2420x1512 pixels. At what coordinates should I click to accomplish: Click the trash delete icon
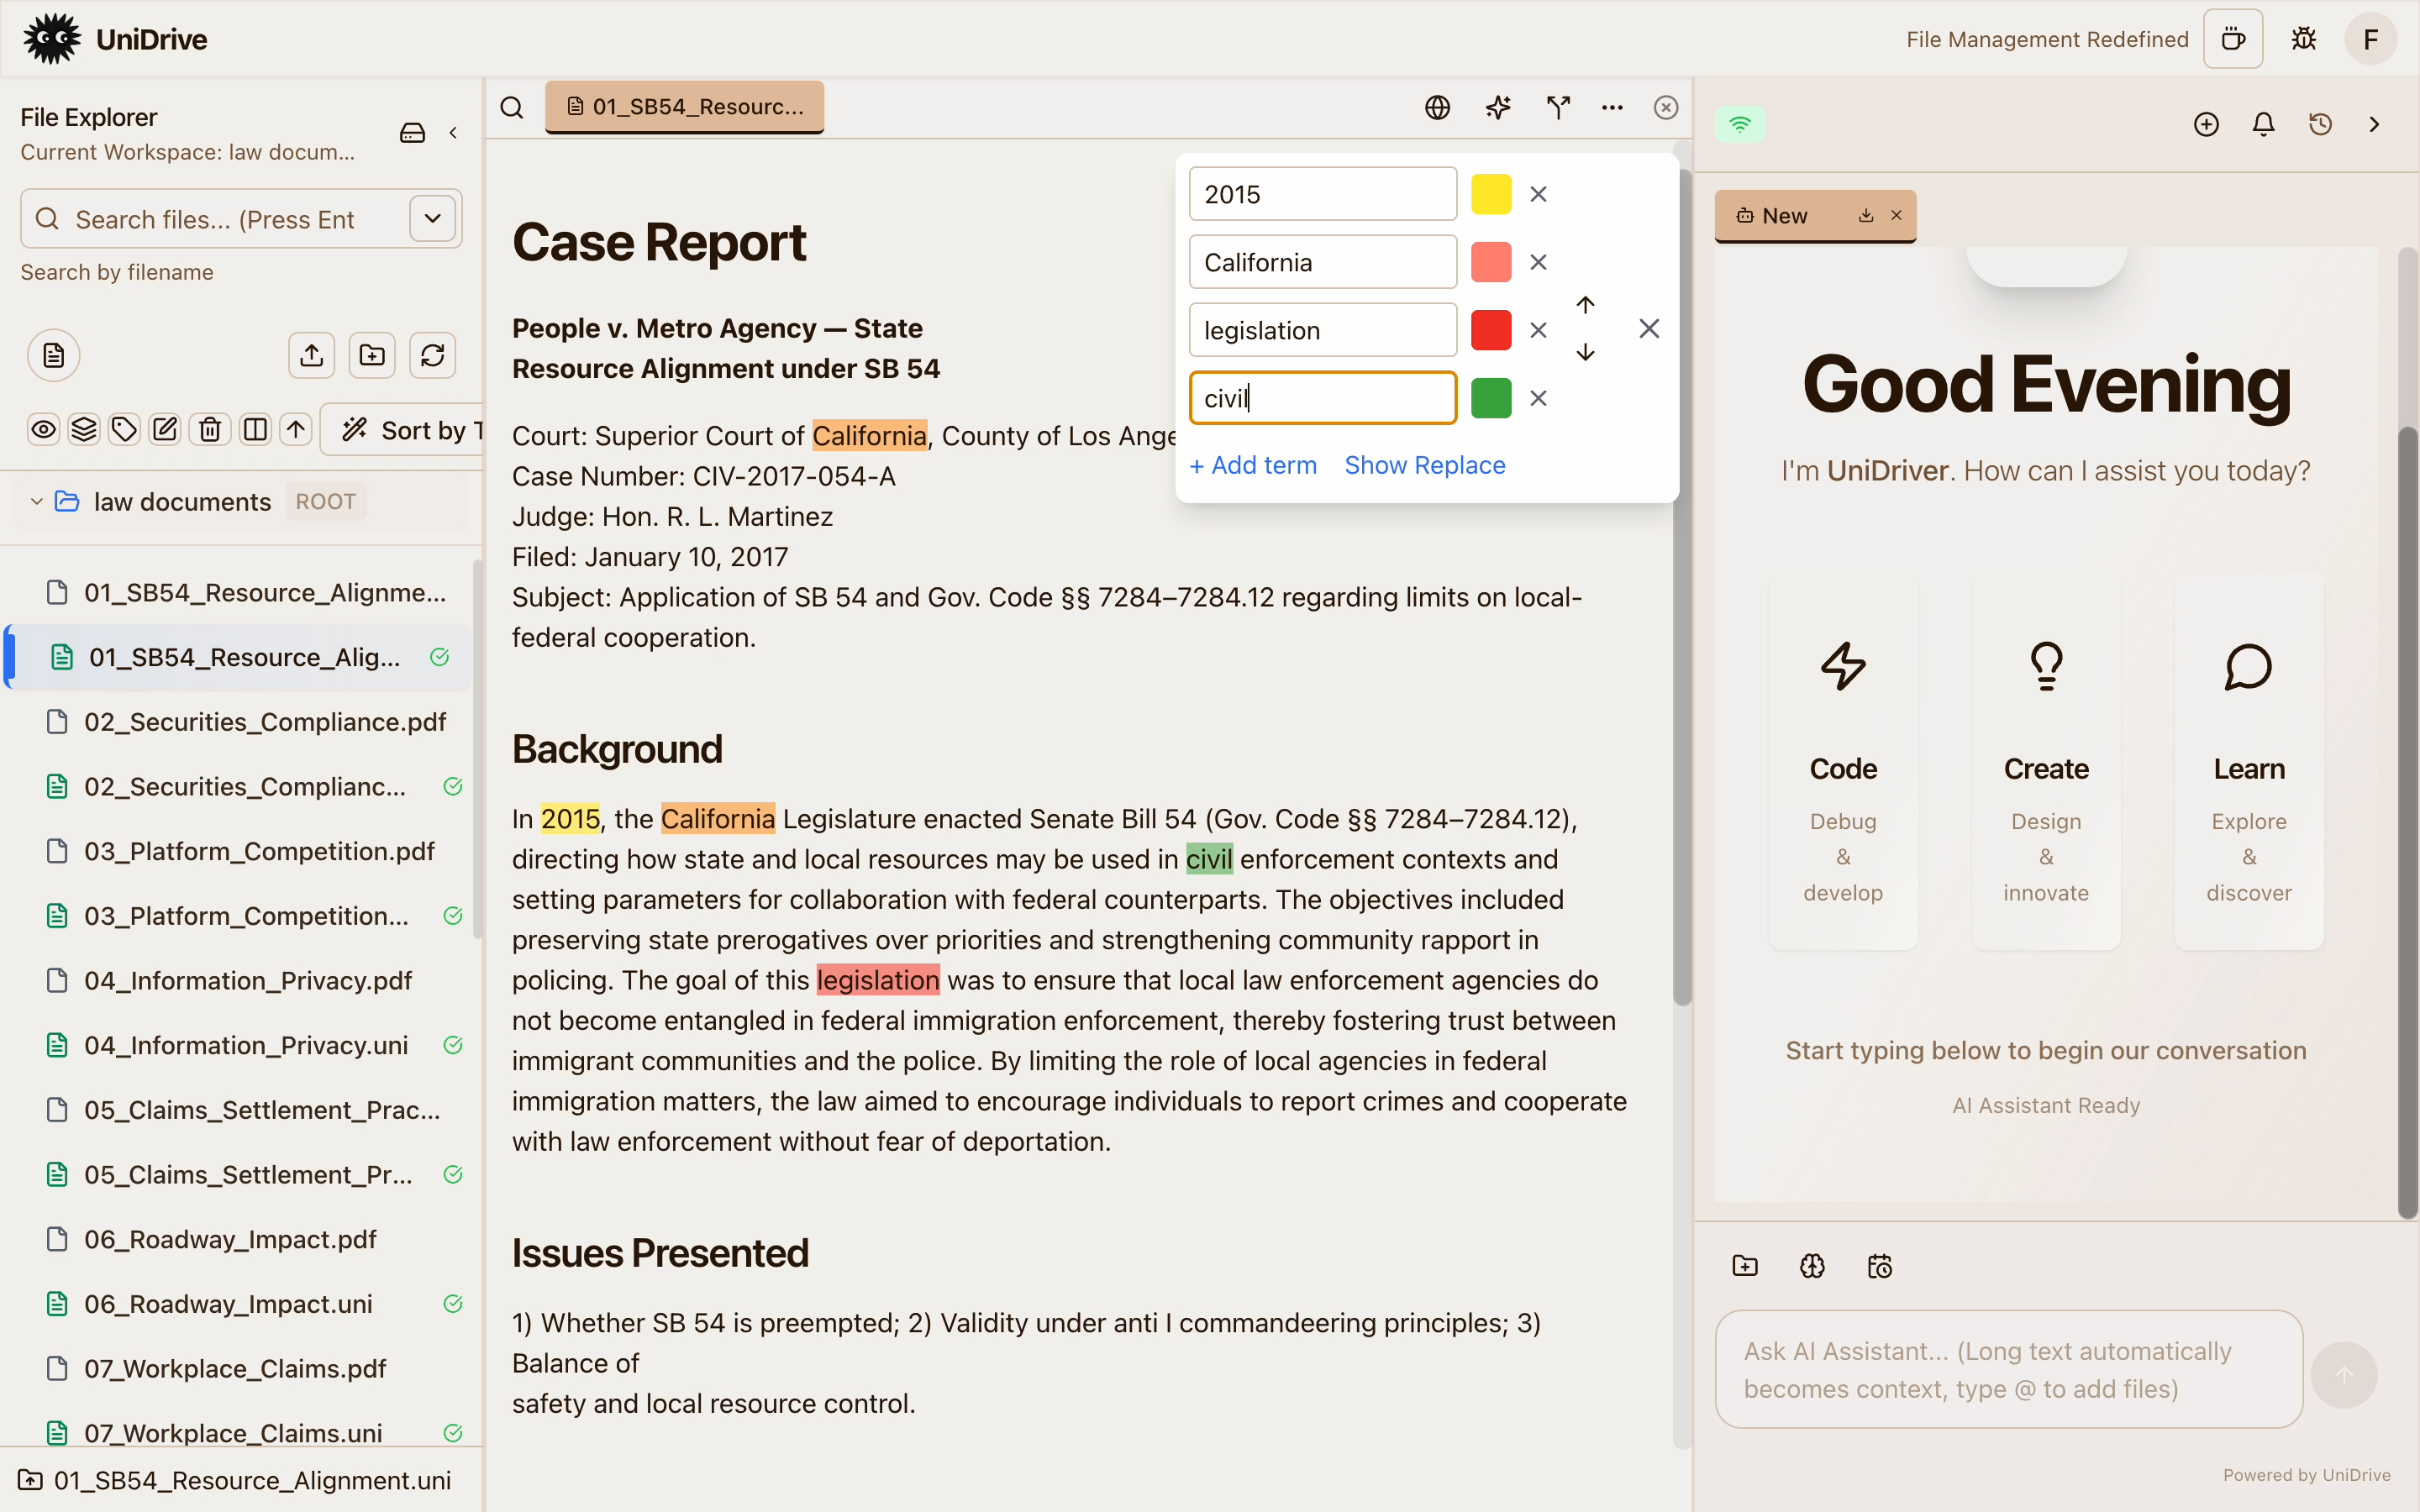pos(209,430)
